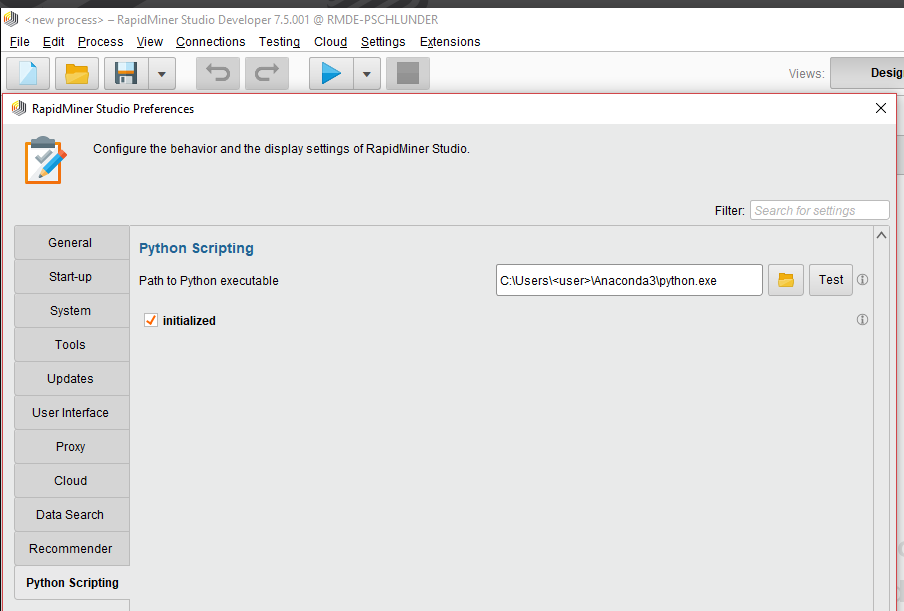Switch to the Design view button
The width and height of the screenshot is (904, 611).
point(867,73)
